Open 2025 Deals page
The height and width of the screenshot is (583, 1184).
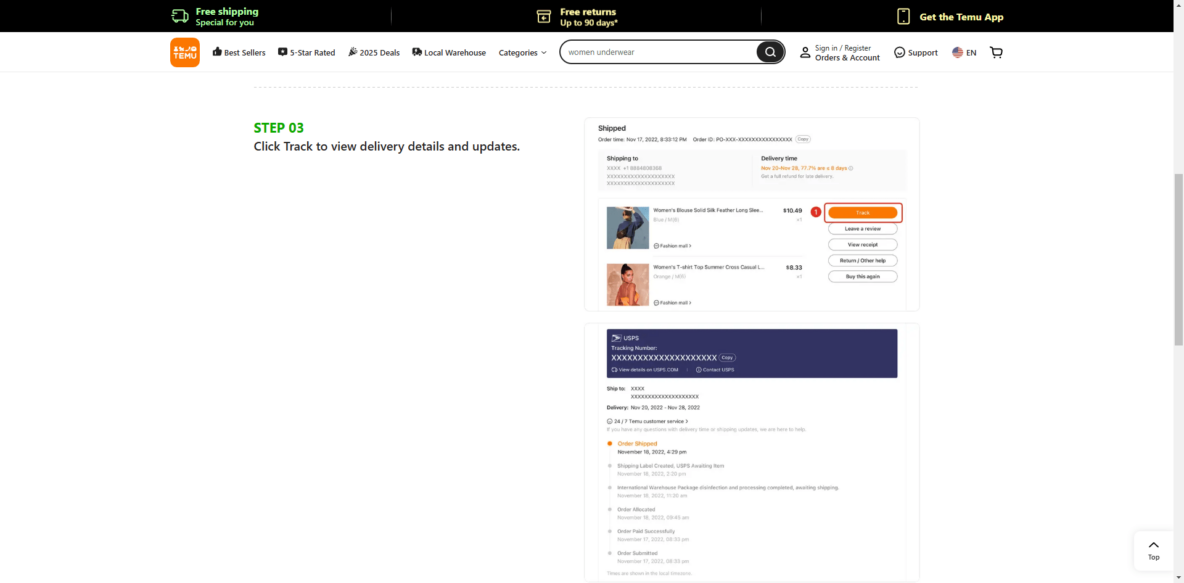(373, 52)
